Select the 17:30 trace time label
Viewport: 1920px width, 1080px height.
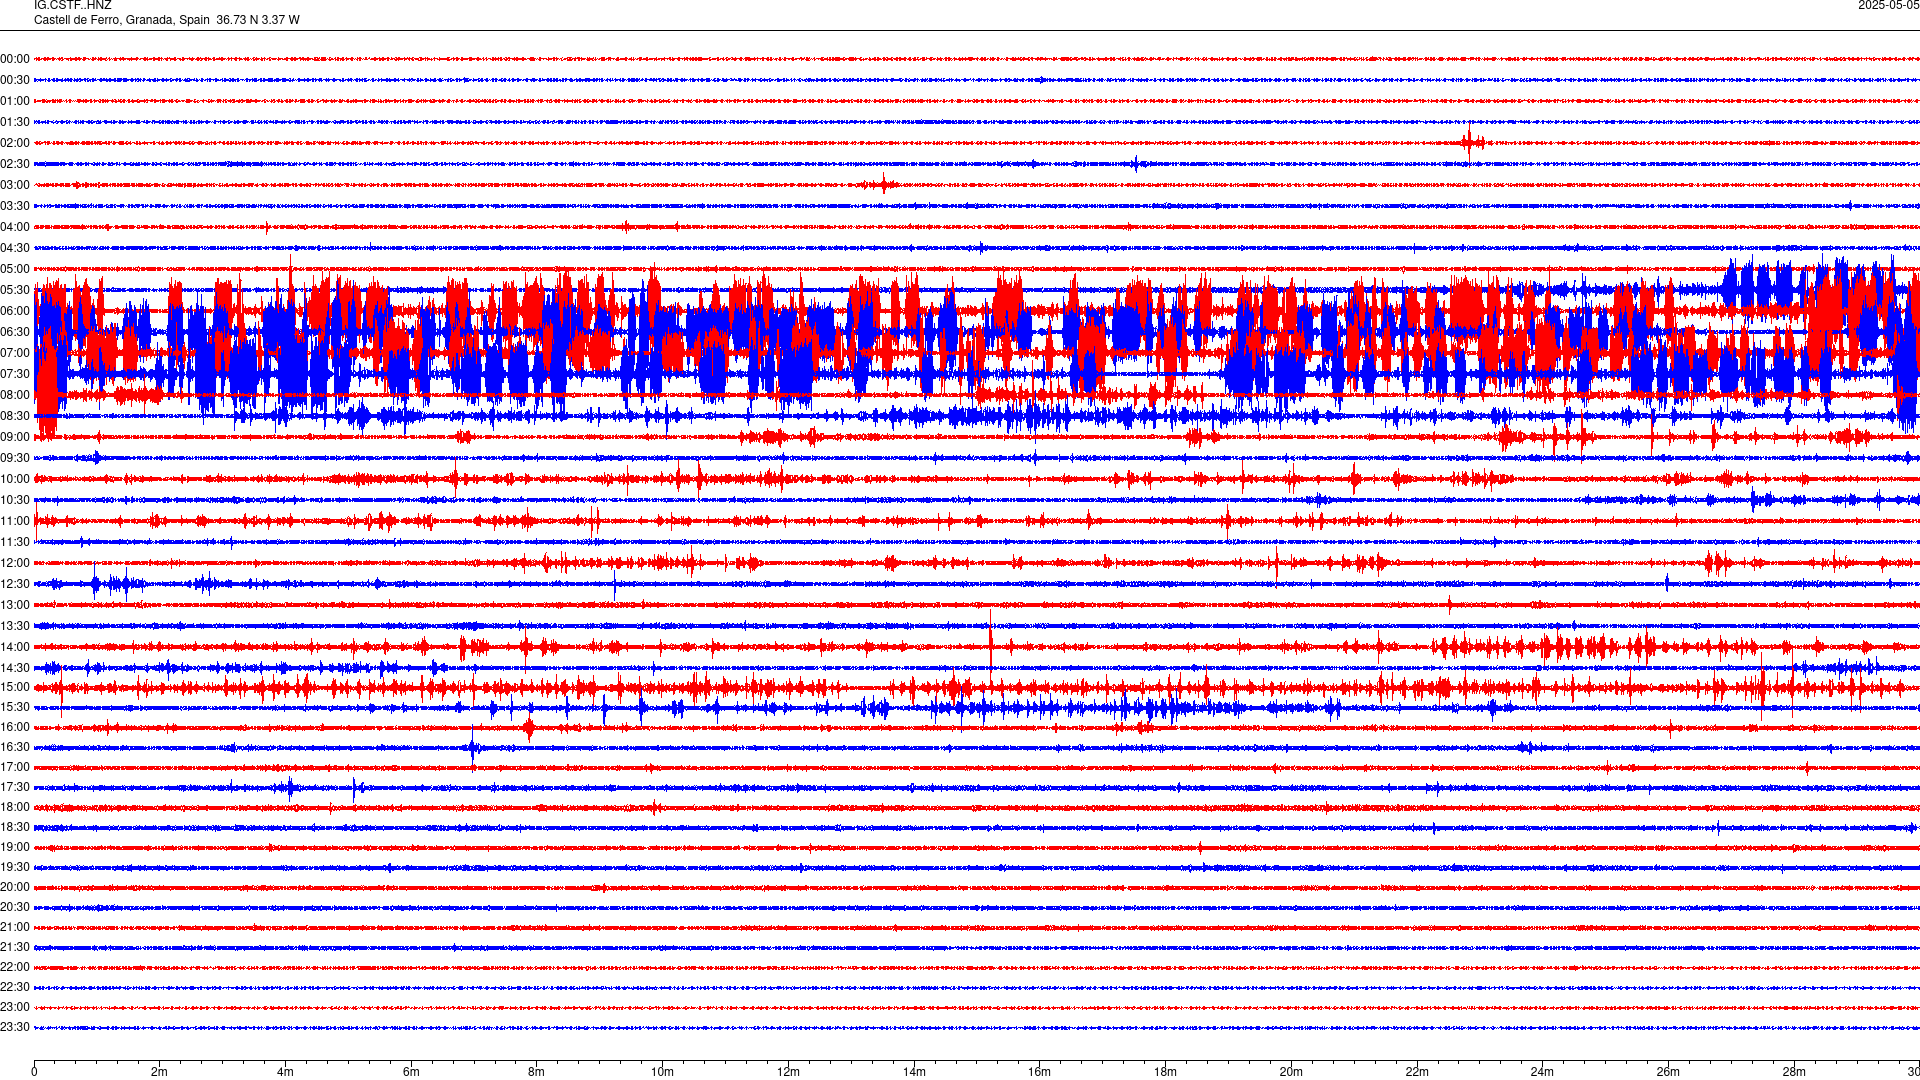click(15, 787)
